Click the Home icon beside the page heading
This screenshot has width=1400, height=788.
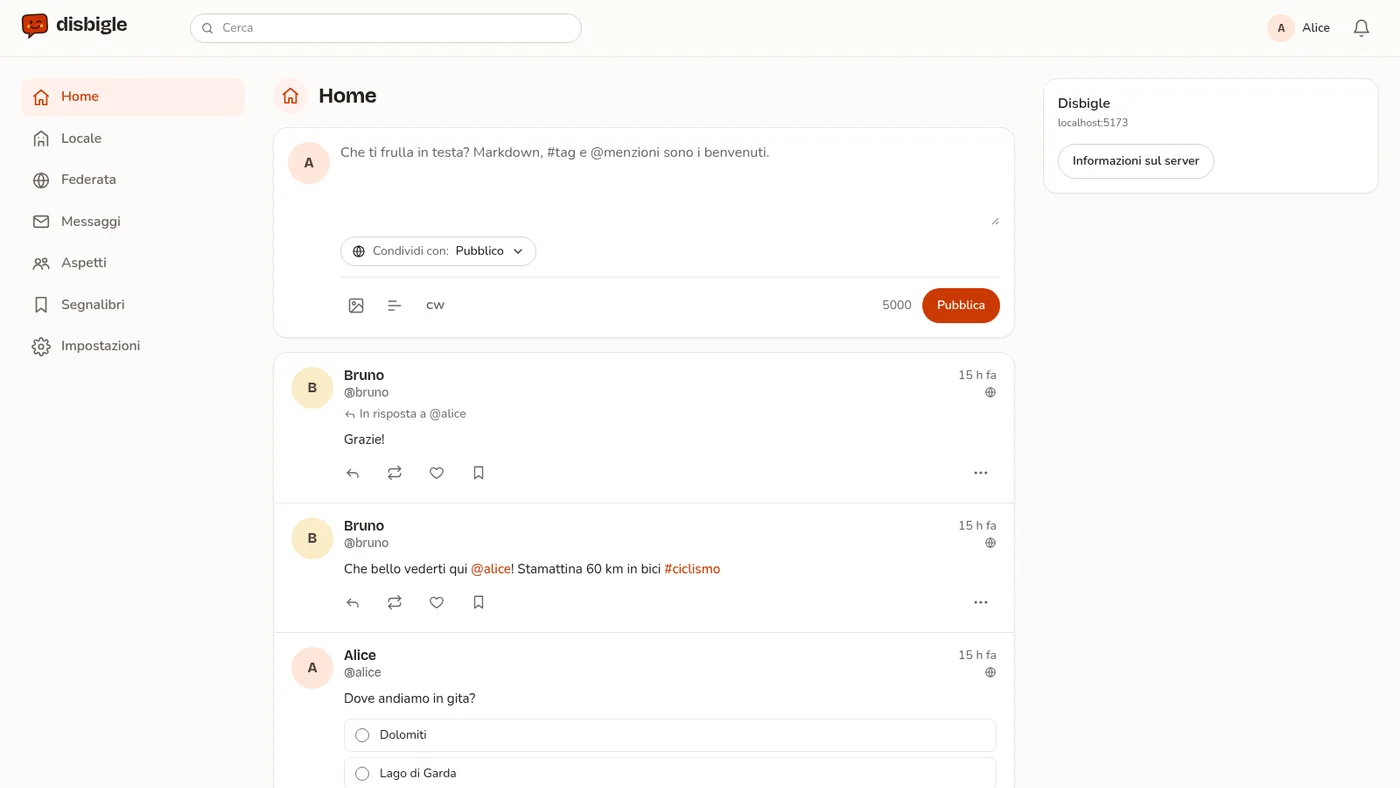tap(291, 96)
